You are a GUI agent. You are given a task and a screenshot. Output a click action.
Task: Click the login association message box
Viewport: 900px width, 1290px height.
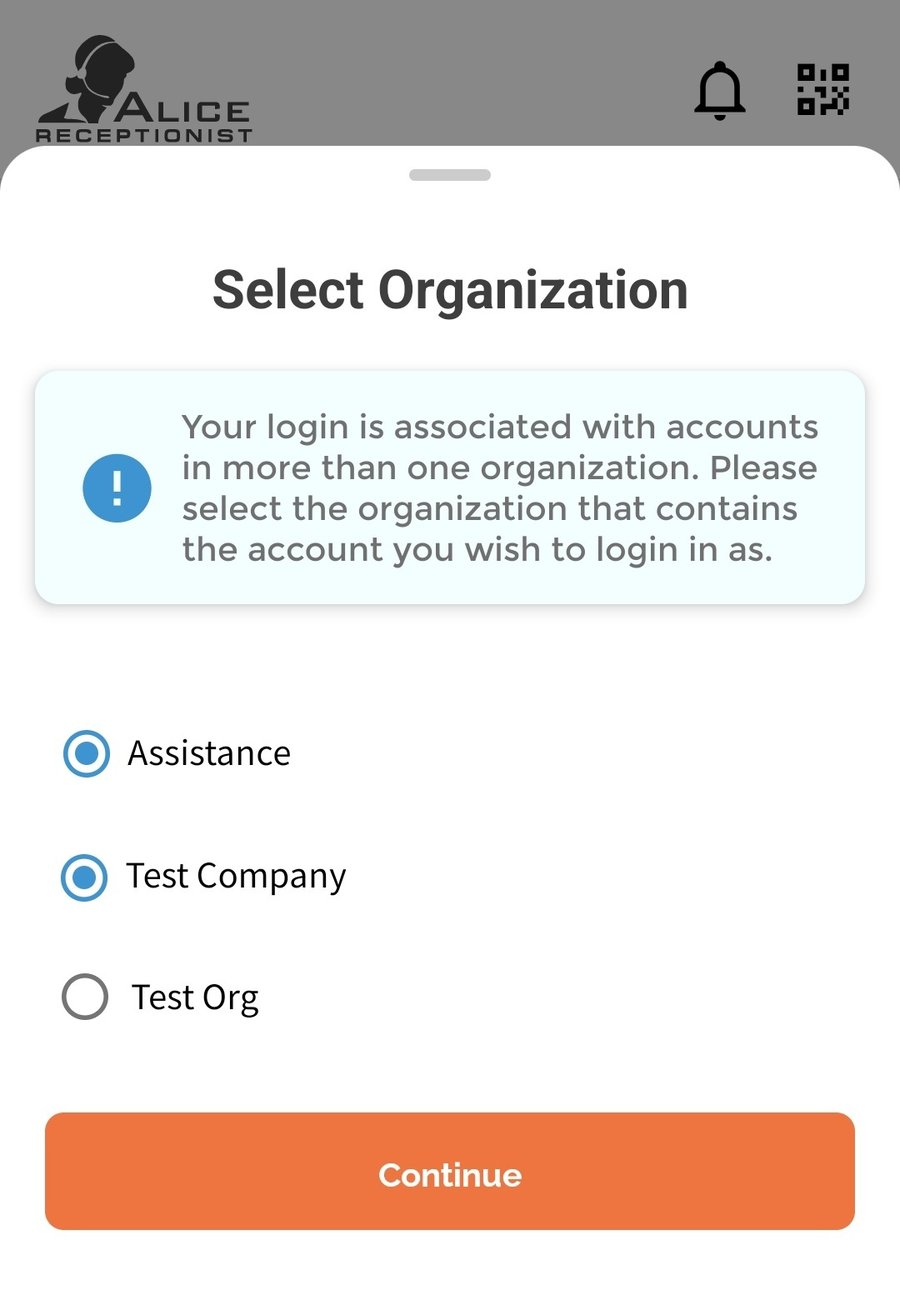click(450, 487)
